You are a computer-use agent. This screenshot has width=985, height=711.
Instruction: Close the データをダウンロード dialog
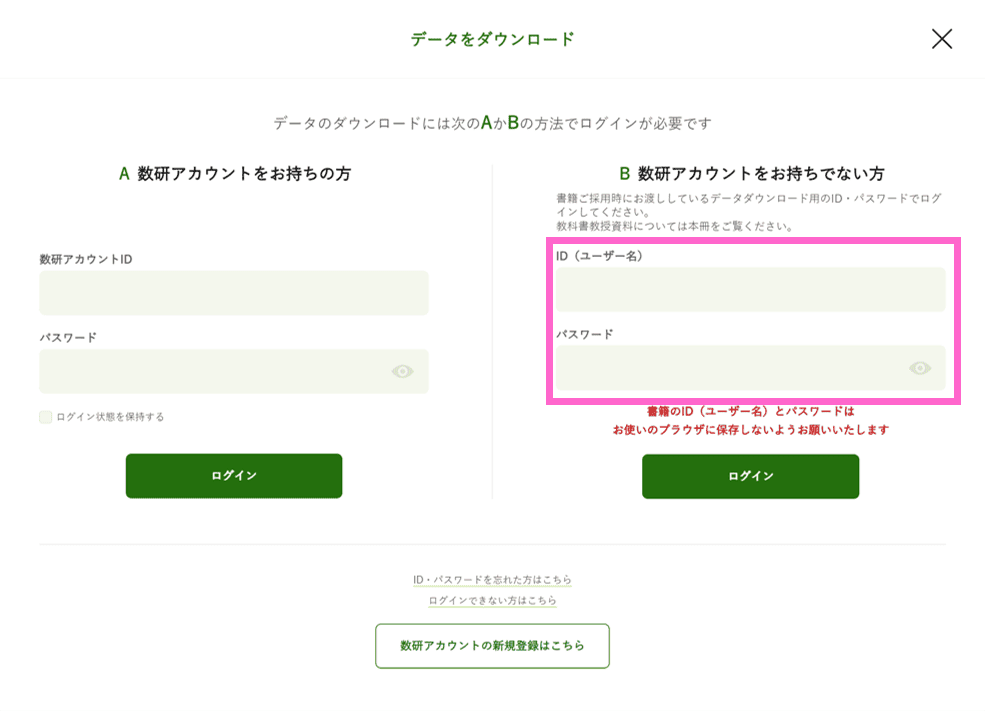(x=941, y=39)
